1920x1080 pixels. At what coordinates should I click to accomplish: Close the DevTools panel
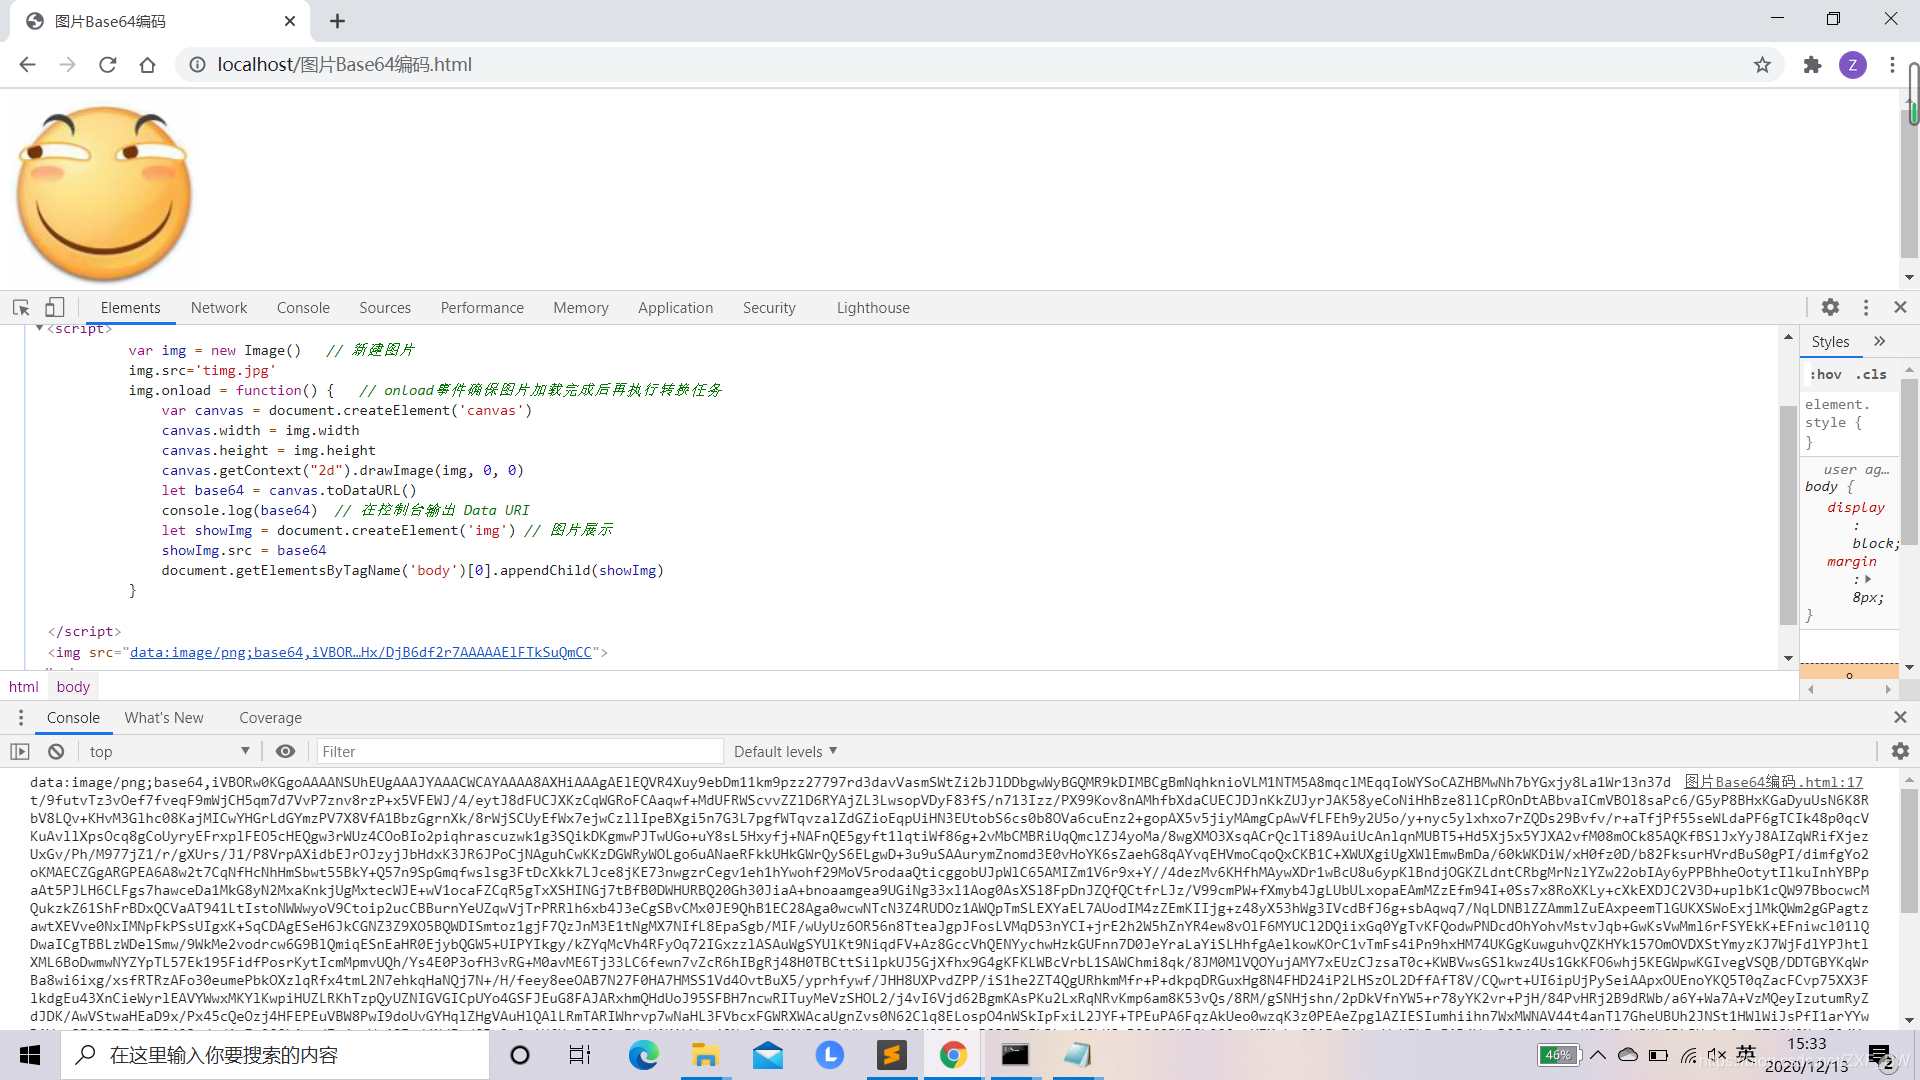pos(1901,308)
